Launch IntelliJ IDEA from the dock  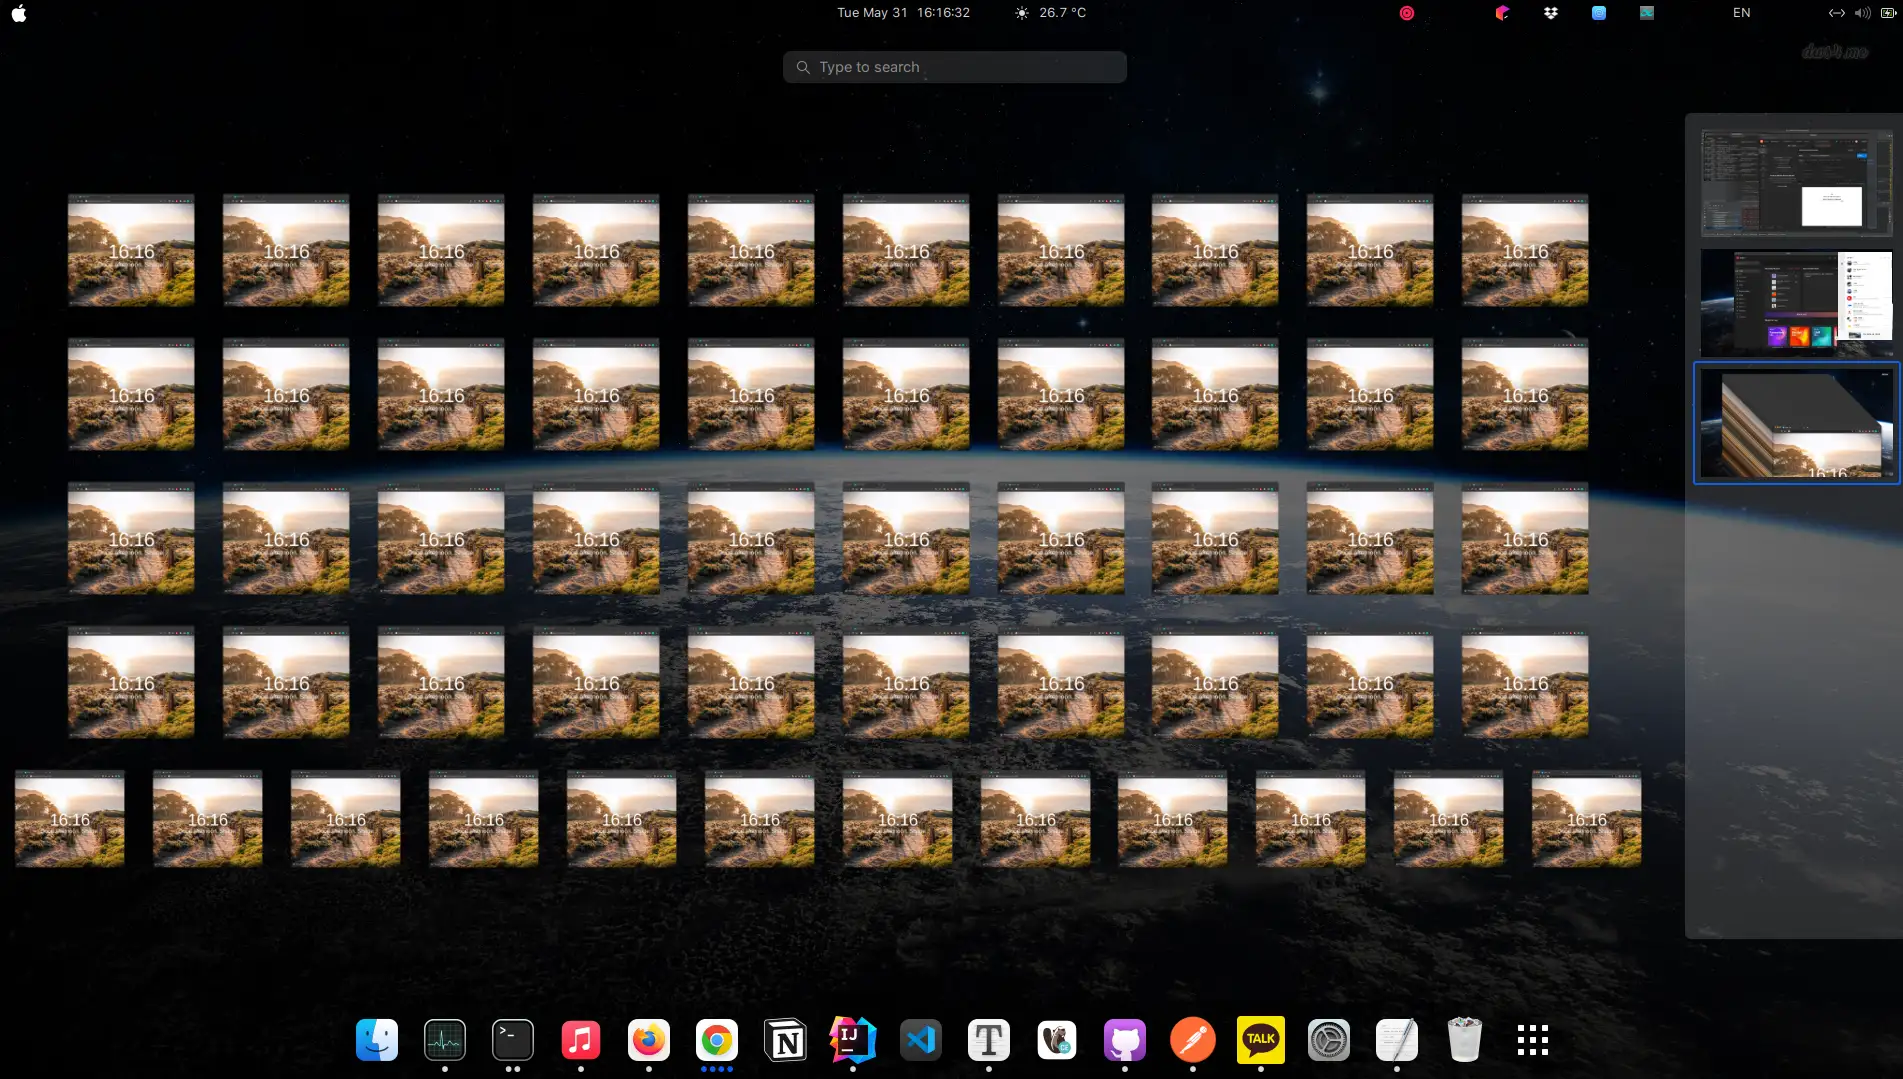click(853, 1040)
